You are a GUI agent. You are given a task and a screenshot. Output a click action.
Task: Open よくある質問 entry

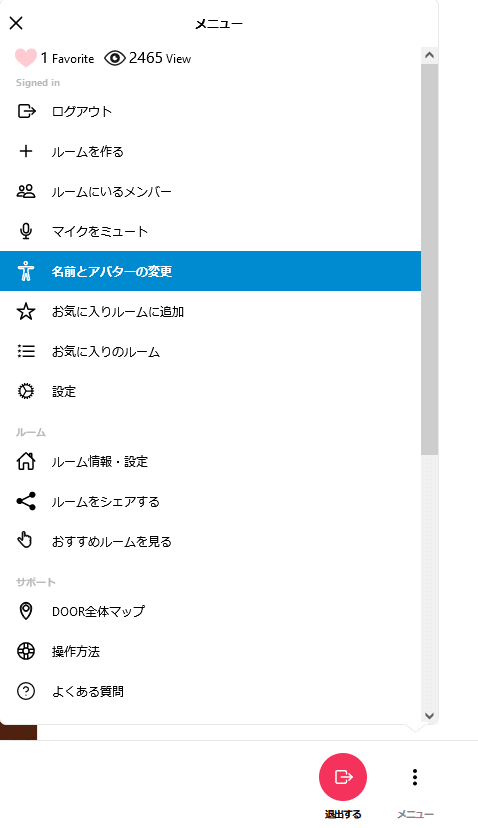click(210, 691)
